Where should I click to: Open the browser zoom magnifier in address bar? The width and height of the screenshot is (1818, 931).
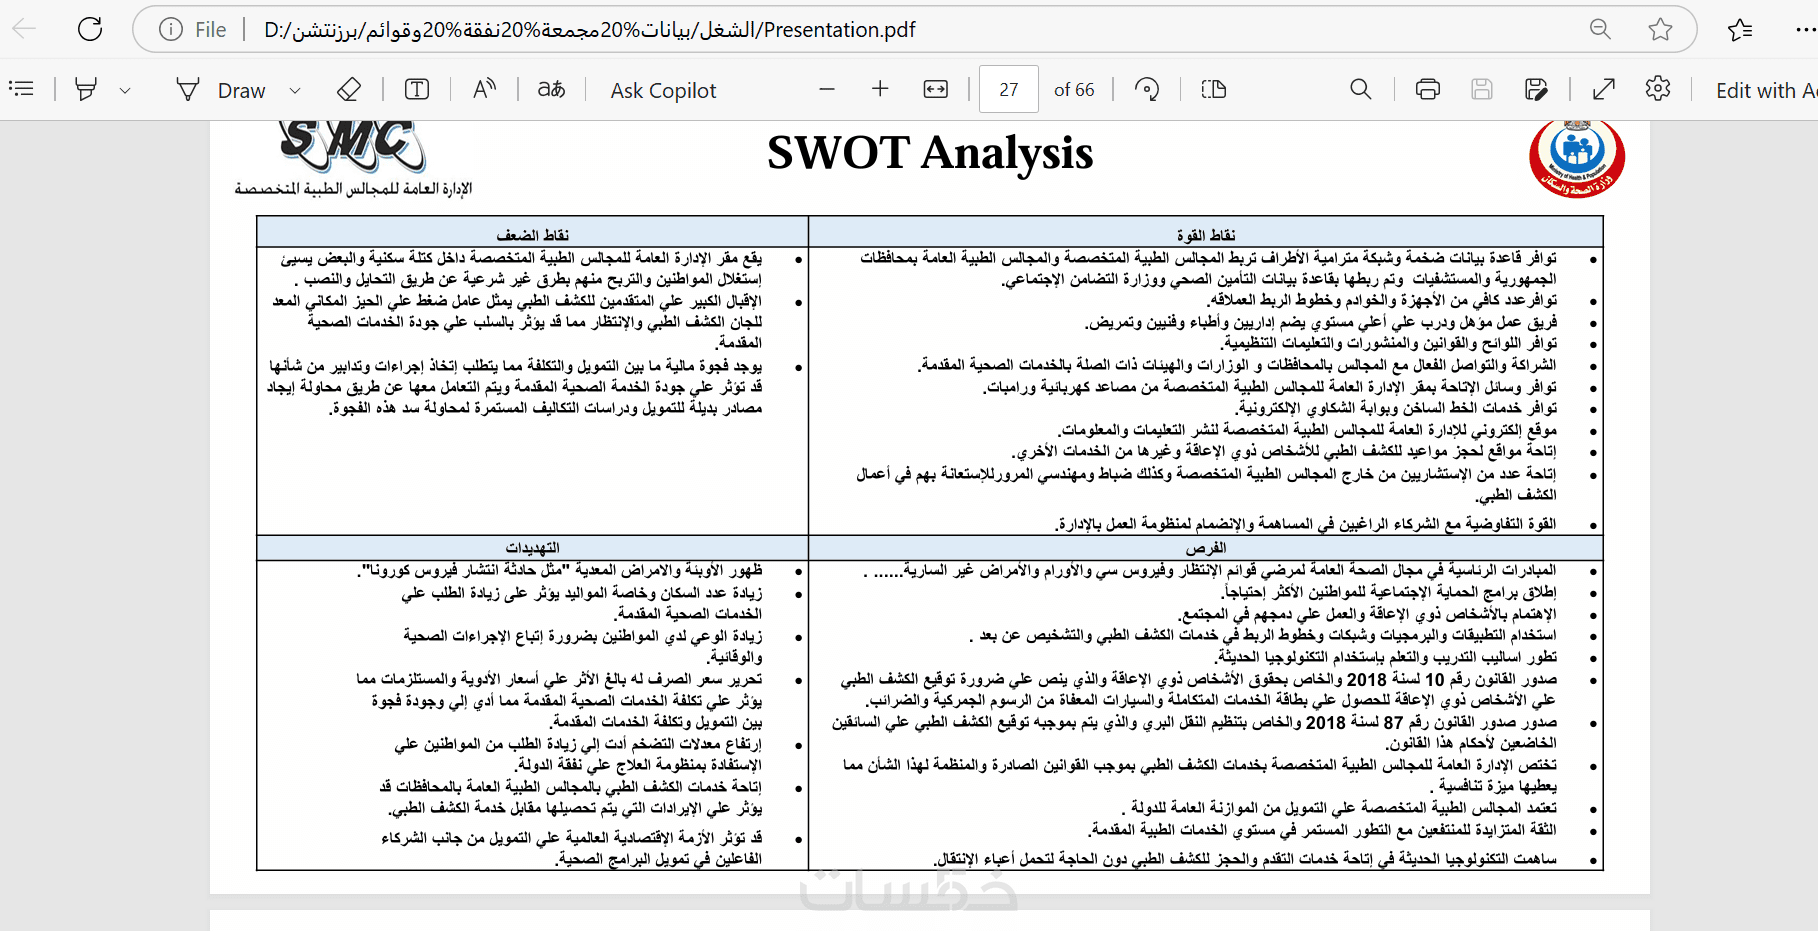click(1600, 29)
